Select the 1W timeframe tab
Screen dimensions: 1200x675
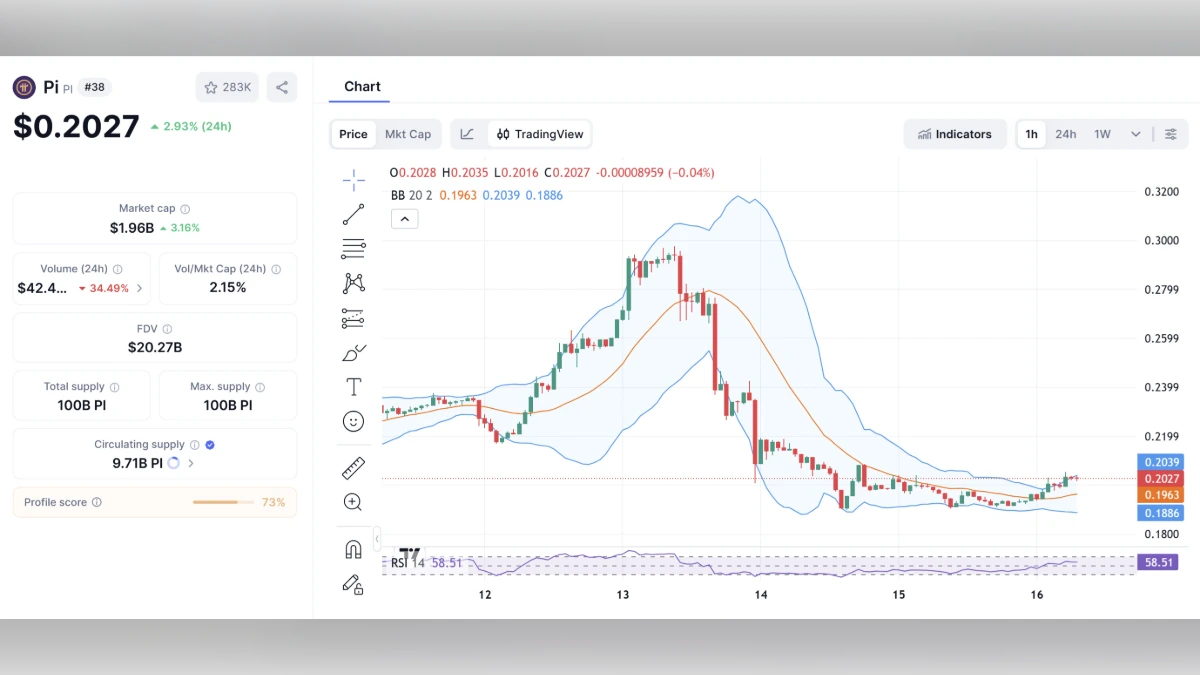(x=1100, y=133)
